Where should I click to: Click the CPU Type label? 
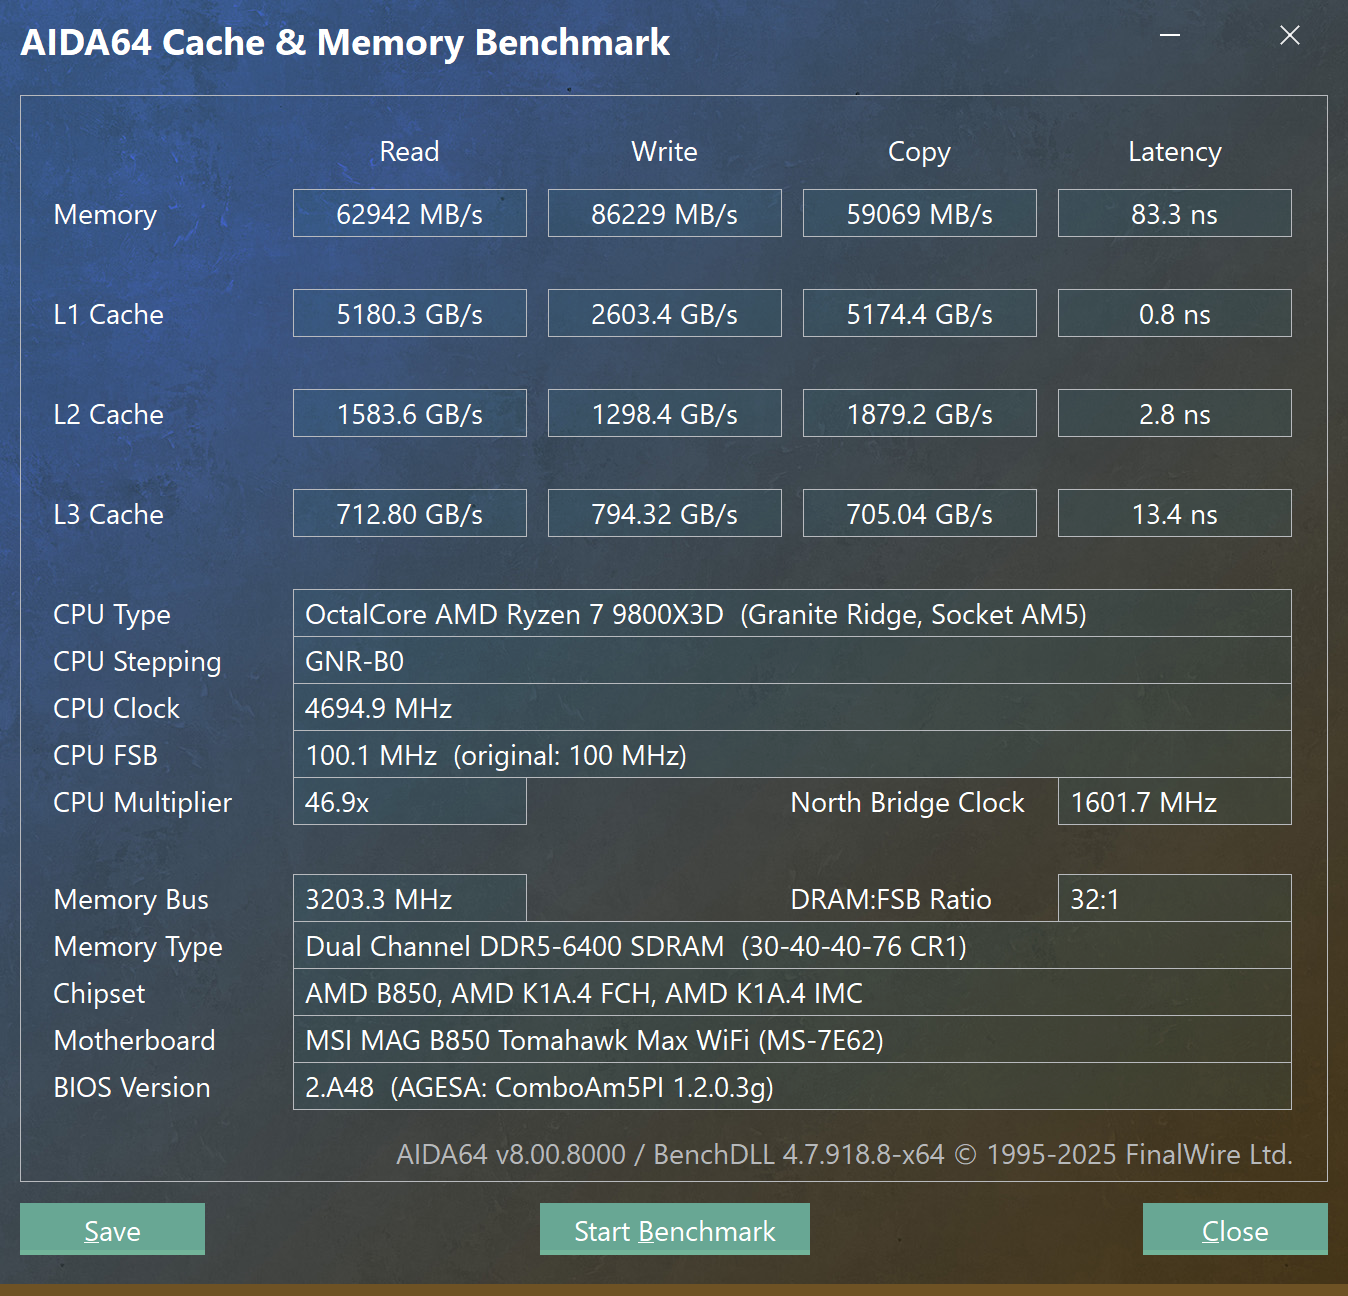point(112,615)
